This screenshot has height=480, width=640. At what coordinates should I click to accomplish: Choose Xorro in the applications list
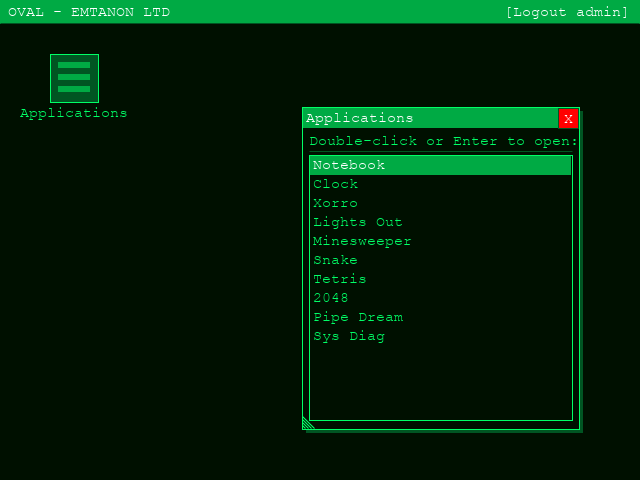(335, 203)
